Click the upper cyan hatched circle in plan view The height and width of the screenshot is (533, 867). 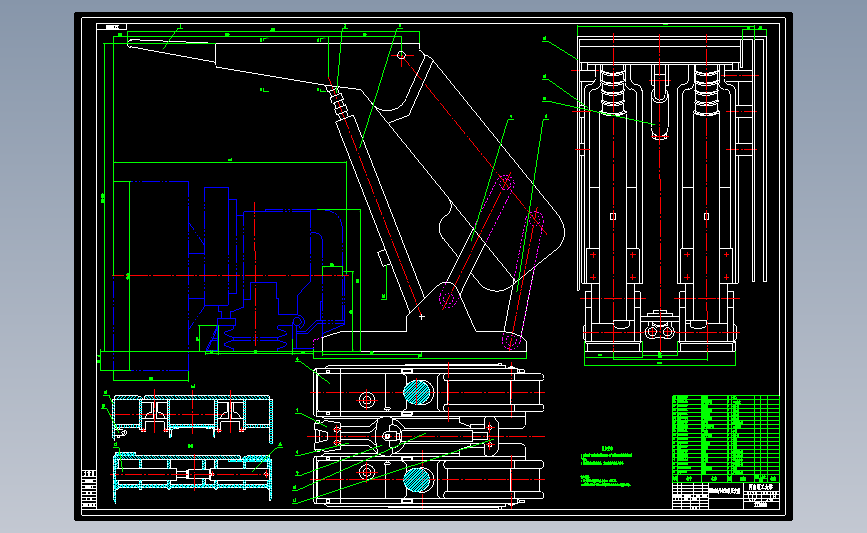pos(417,392)
